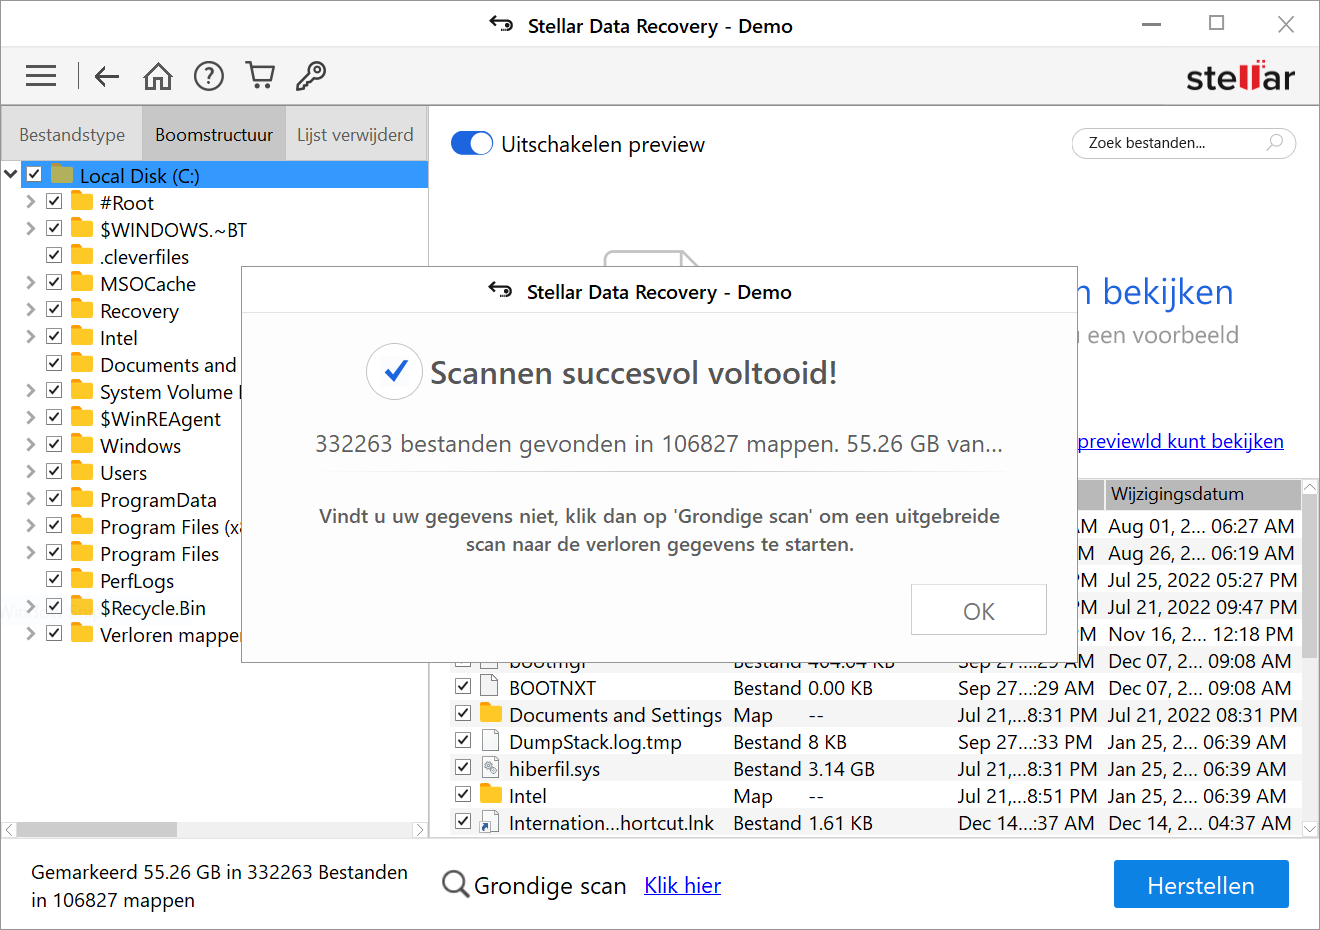Expand the Program Files tree node
The width and height of the screenshot is (1320, 930).
(x=30, y=552)
